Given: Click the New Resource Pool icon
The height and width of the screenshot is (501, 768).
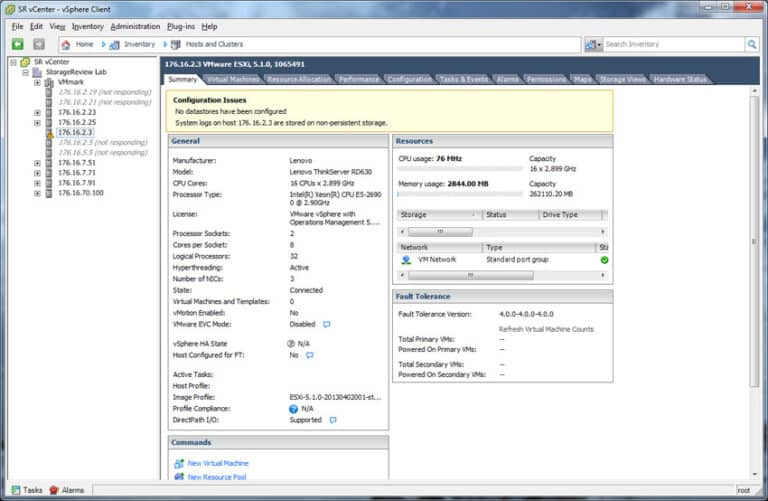Looking at the screenshot, I should pyautogui.click(x=179, y=477).
